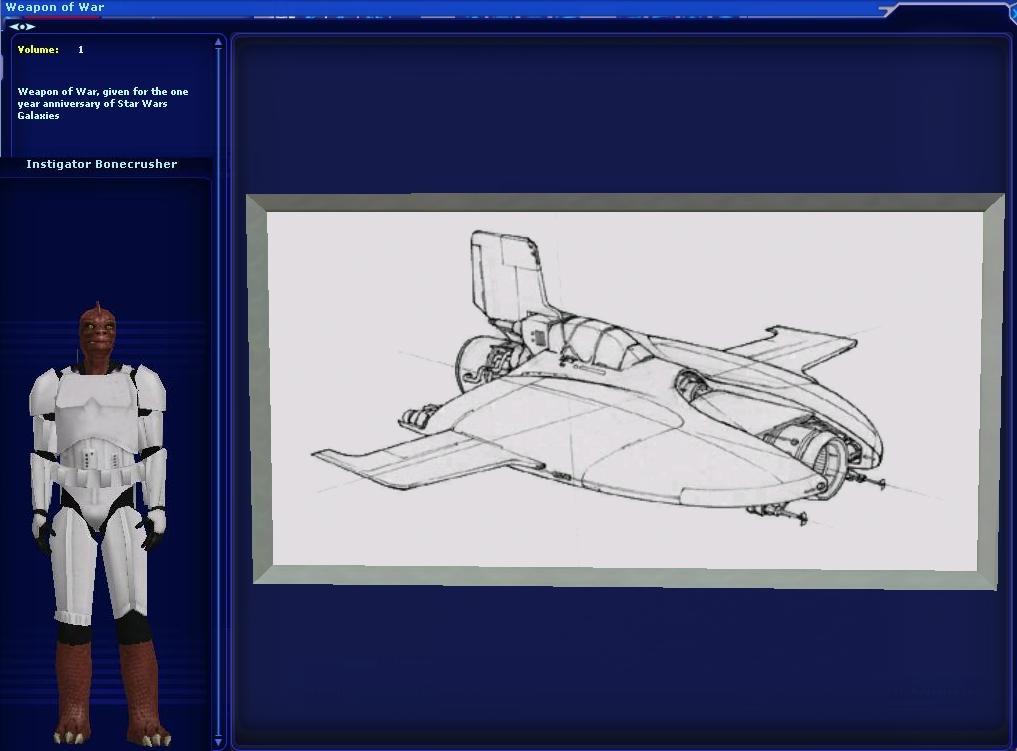Click the Weapon of War painting thumbnail
This screenshot has height=751, width=1017.
(x=625, y=391)
